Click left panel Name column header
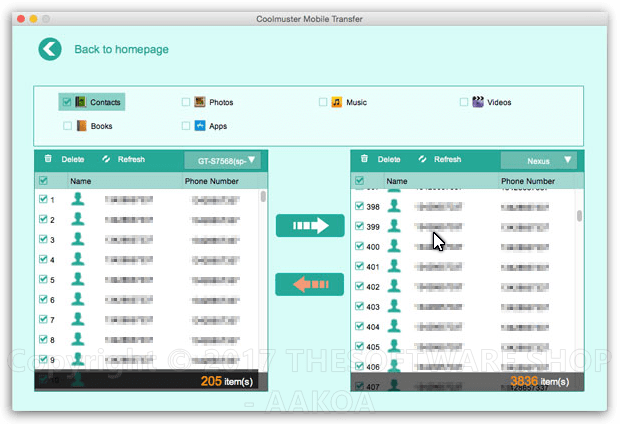 click(x=81, y=181)
